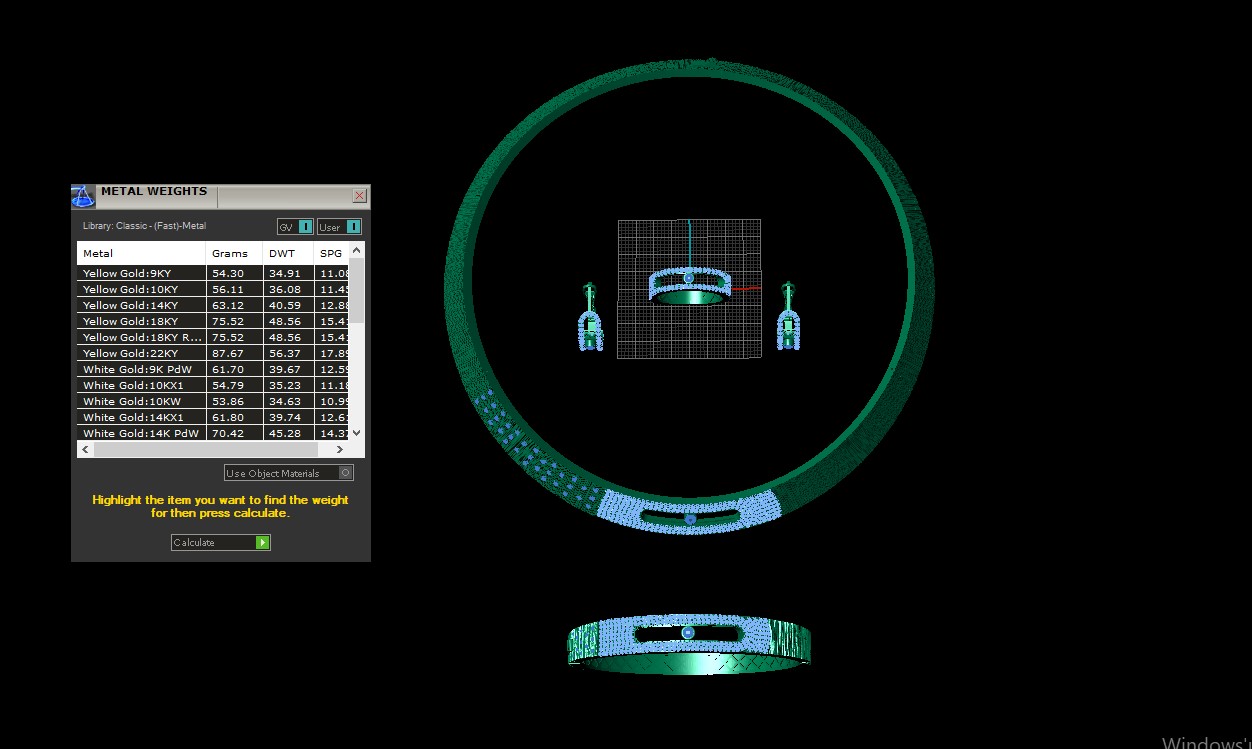Click the Matrix logo icon in Metal Weights header
1252x749 pixels.
pyautogui.click(x=84, y=196)
